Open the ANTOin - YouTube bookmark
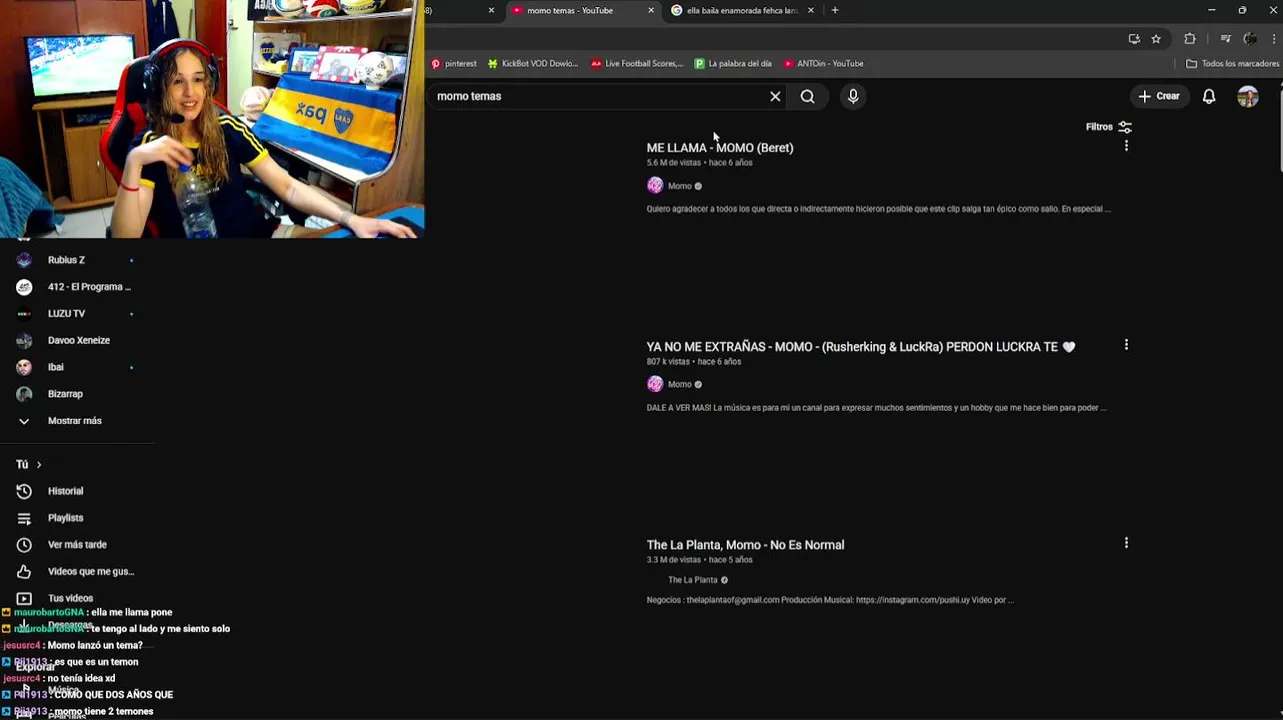Viewport: 1283px width, 720px height. click(823, 63)
